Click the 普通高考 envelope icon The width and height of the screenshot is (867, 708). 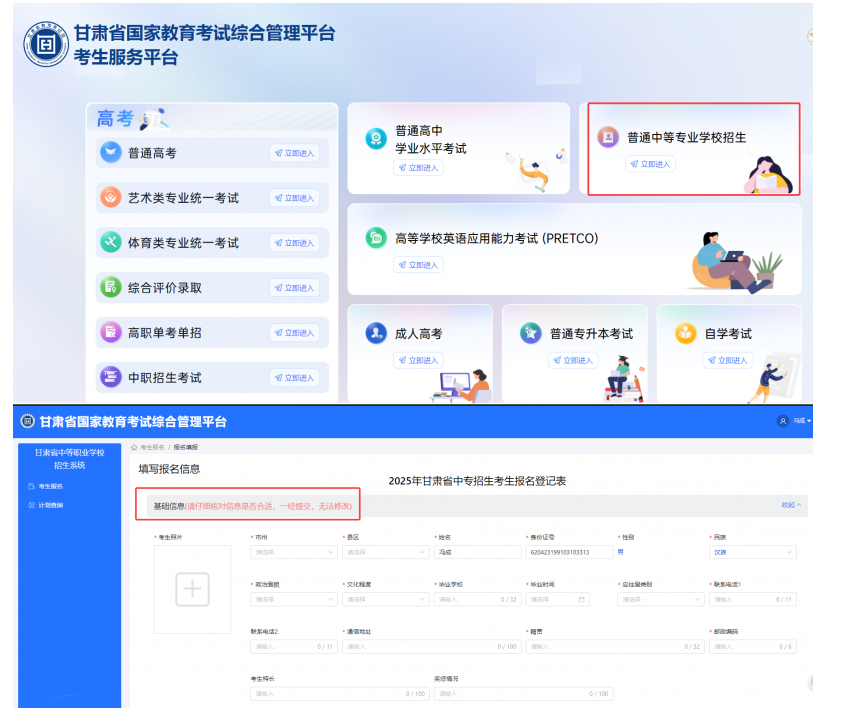click(111, 153)
